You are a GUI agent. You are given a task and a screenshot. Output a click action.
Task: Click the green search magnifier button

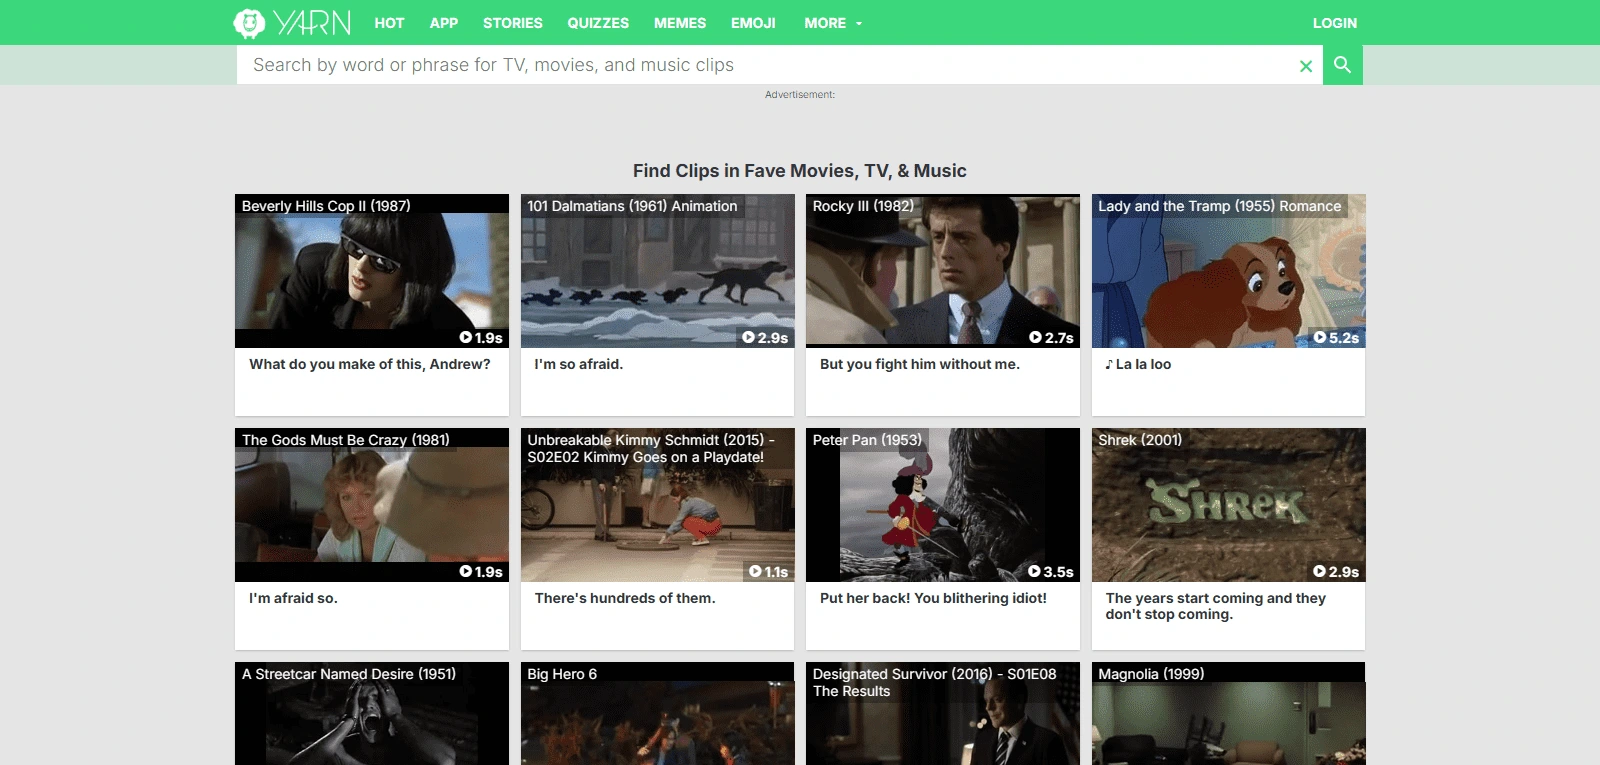(x=1343, y=65)
